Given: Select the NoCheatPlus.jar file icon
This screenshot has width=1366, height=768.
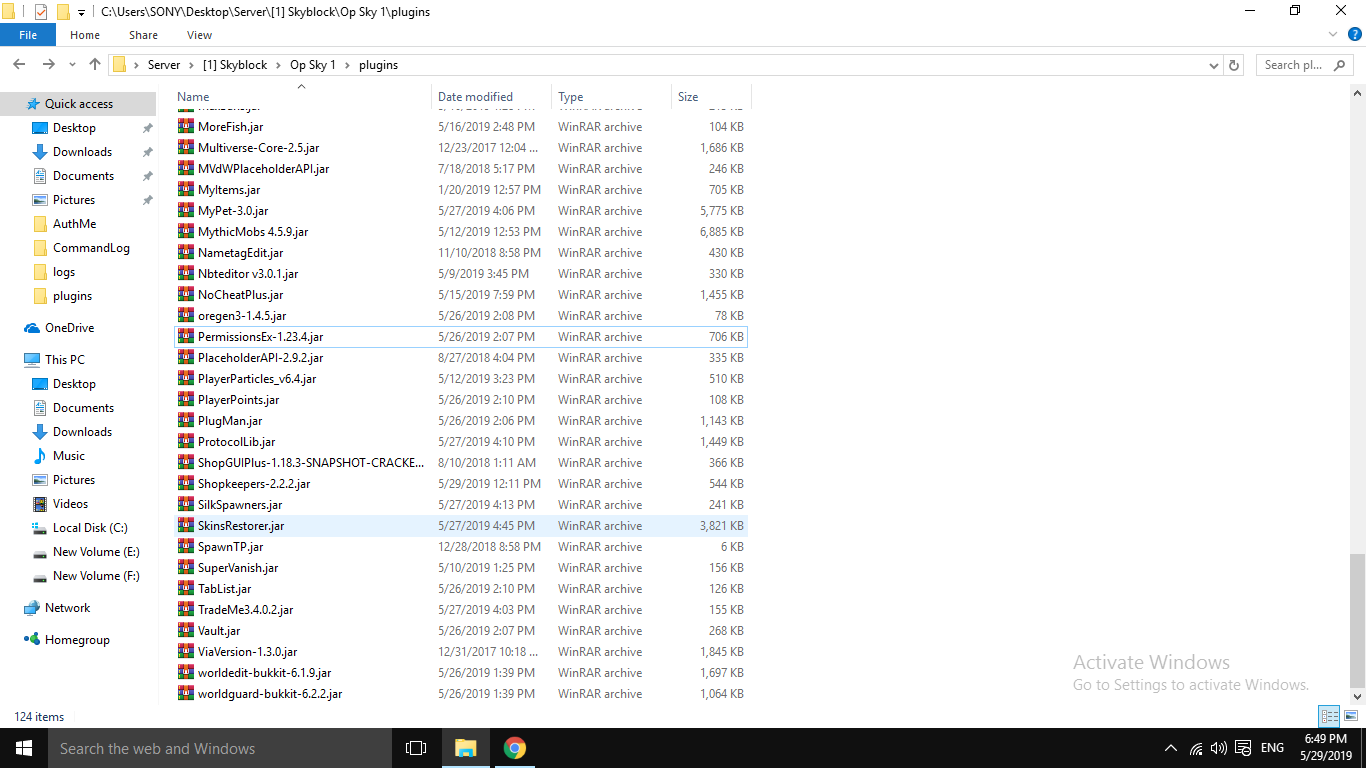Looking at the screenshot, I should 186,295.
